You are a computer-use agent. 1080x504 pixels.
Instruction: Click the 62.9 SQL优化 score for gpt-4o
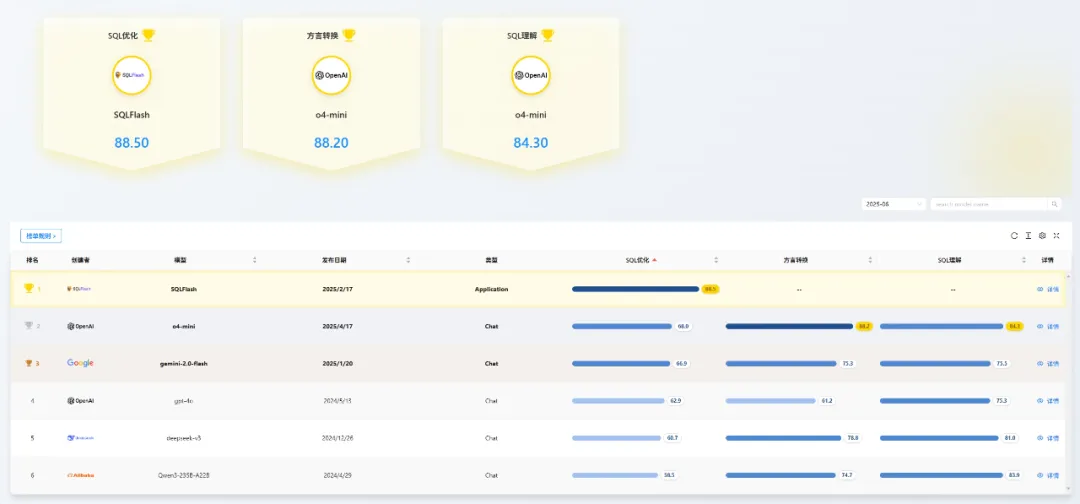pyautogui.click(x=676, y=401)
